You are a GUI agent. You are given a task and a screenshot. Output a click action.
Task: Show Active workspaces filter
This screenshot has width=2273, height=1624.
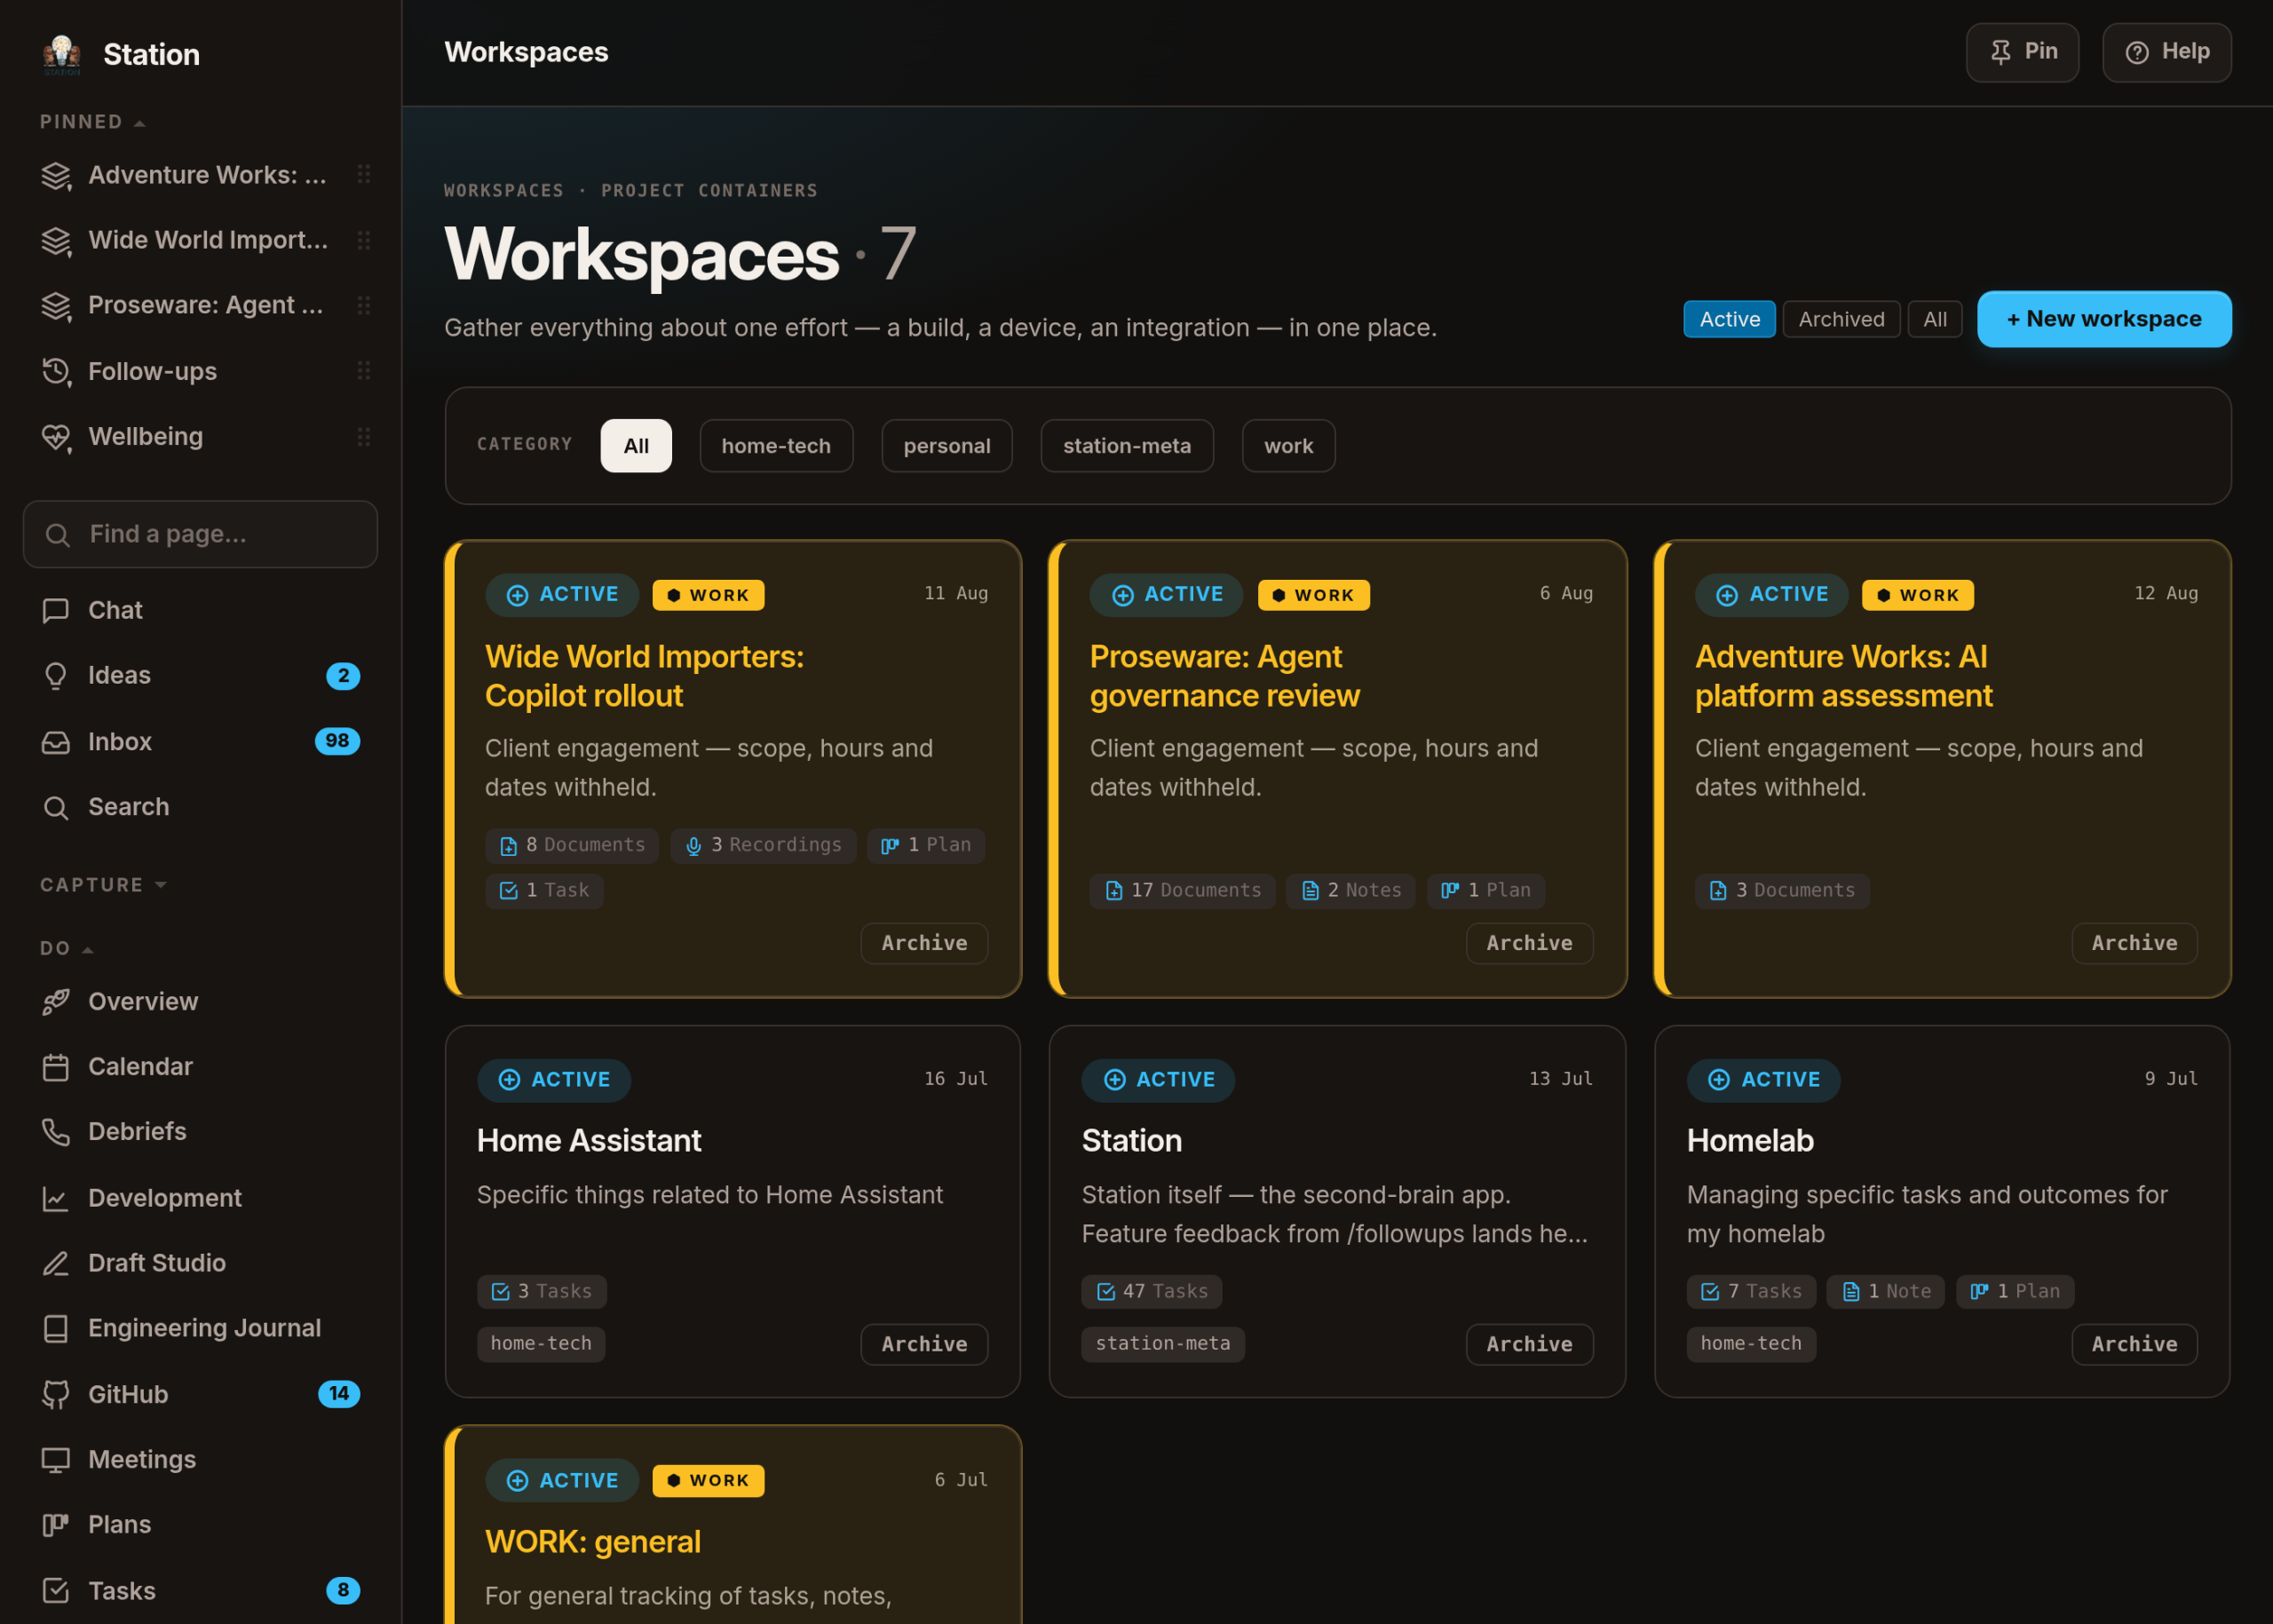point(1729,319)
